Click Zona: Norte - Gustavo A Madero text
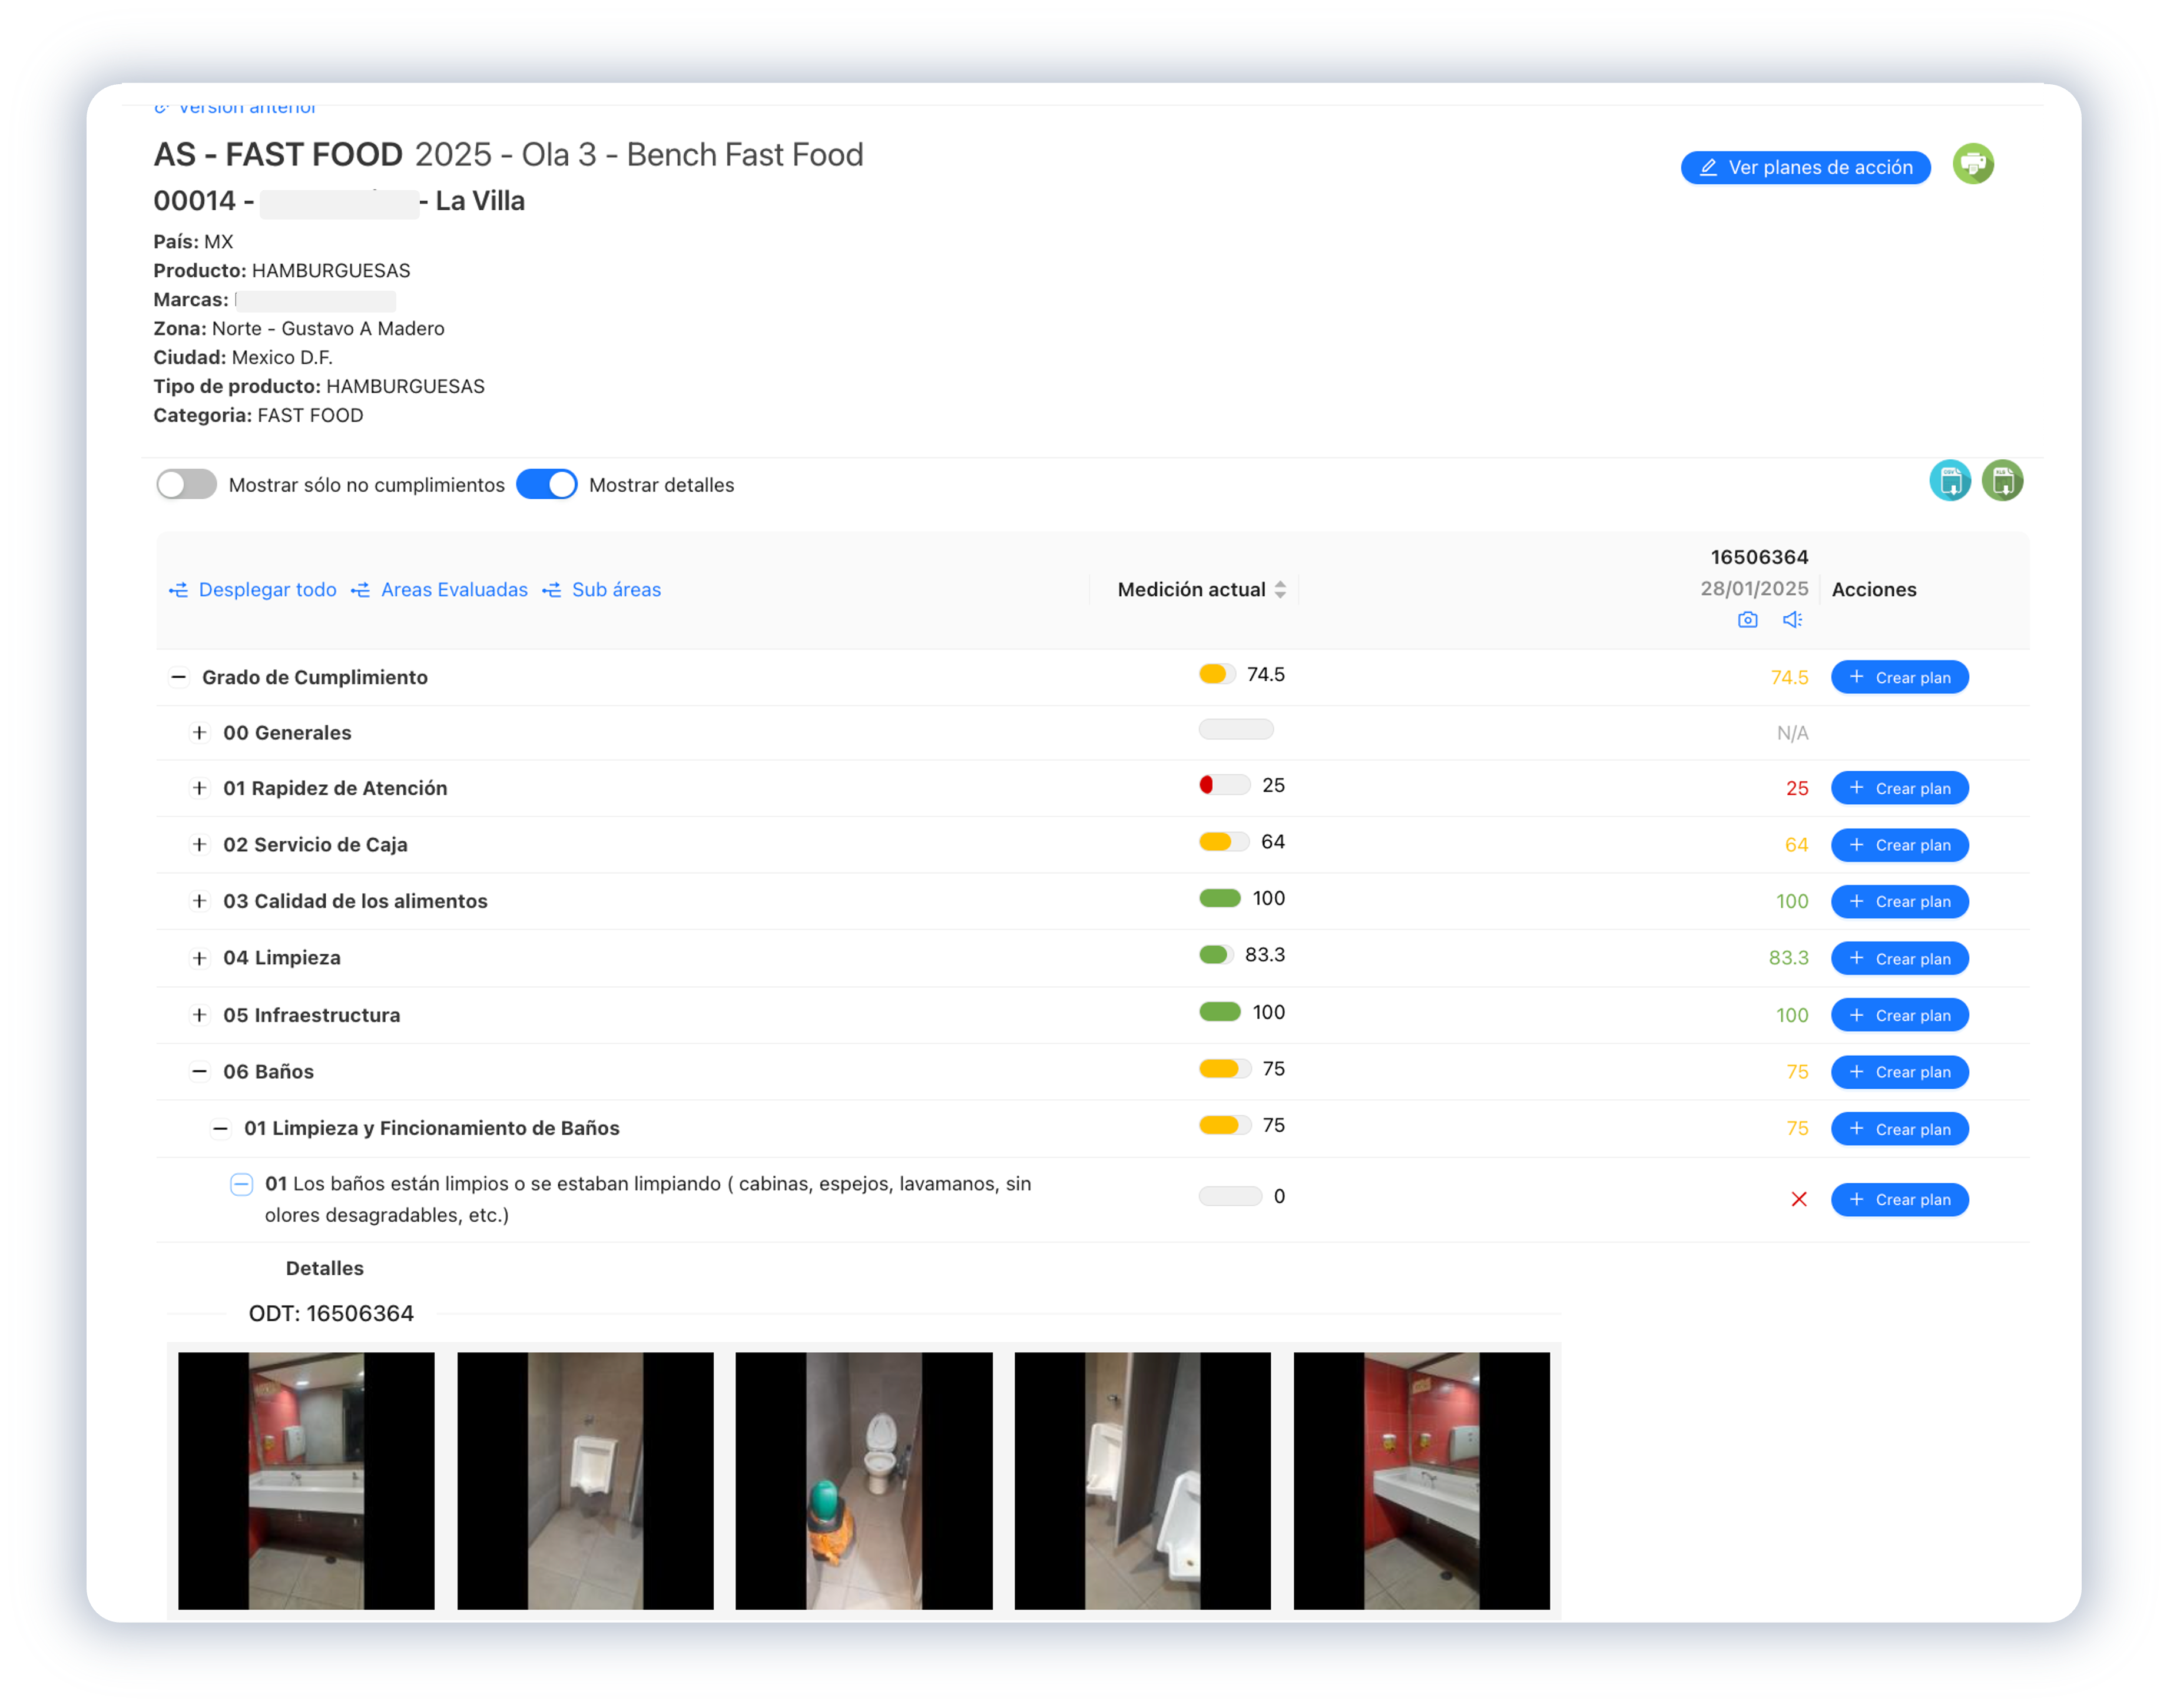 (x=299, y=328)
